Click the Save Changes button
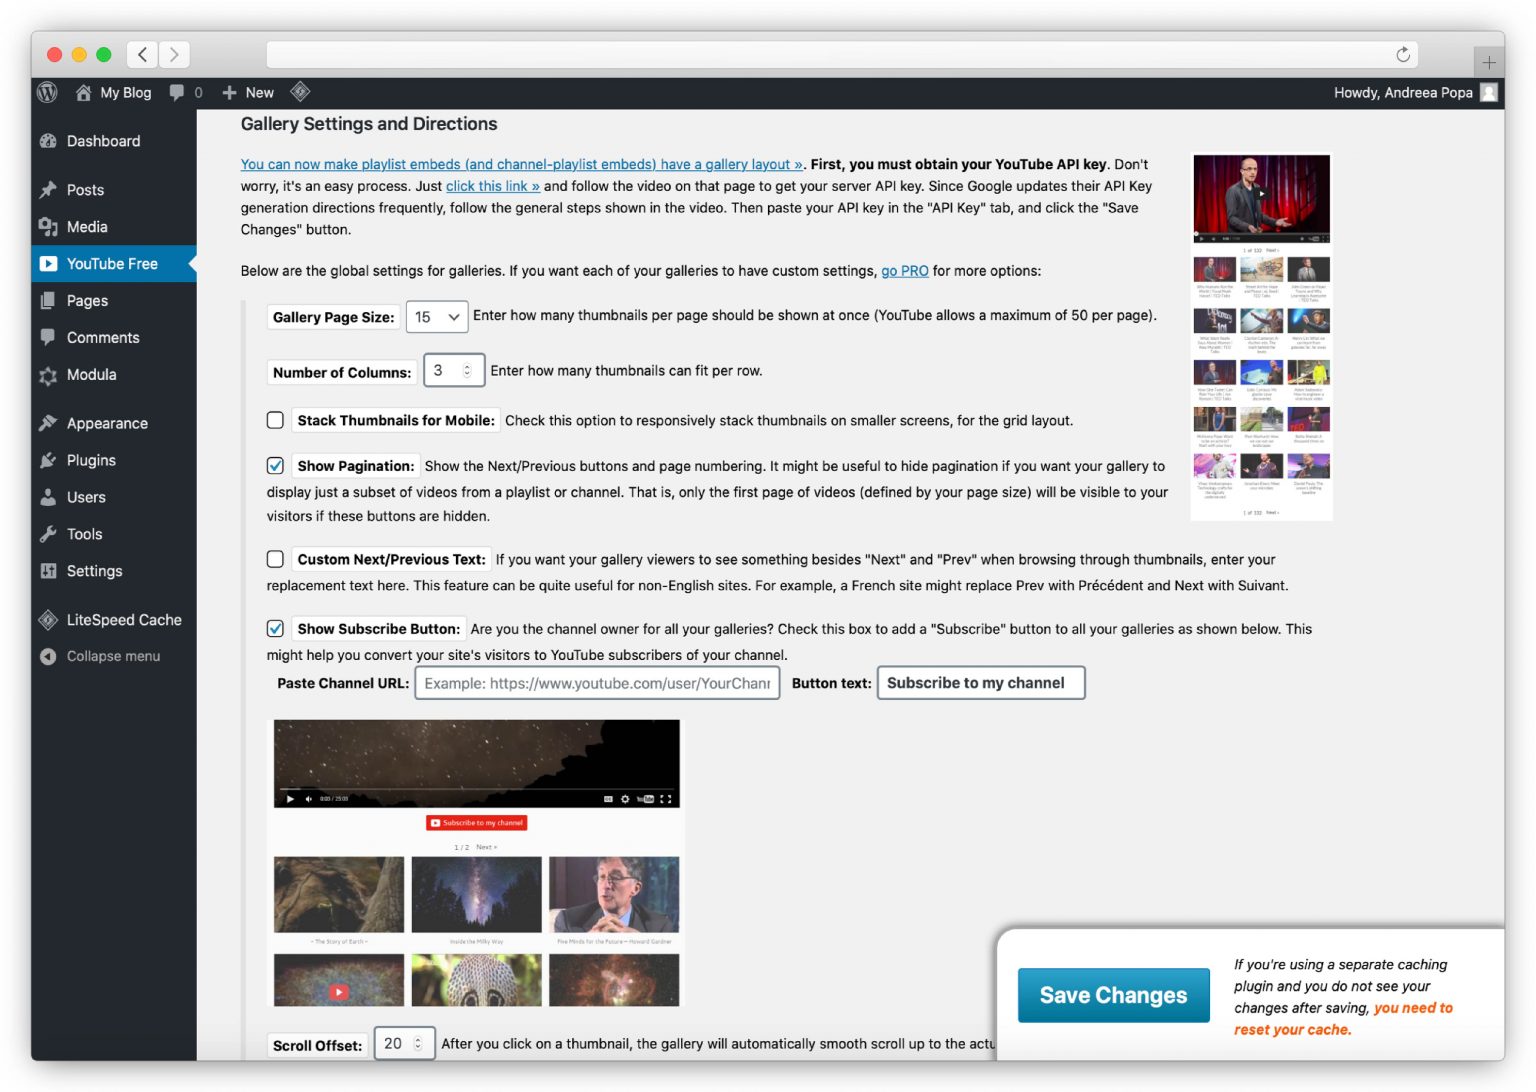The width and height of the screenshot is (1536, 1092). 1113,995
